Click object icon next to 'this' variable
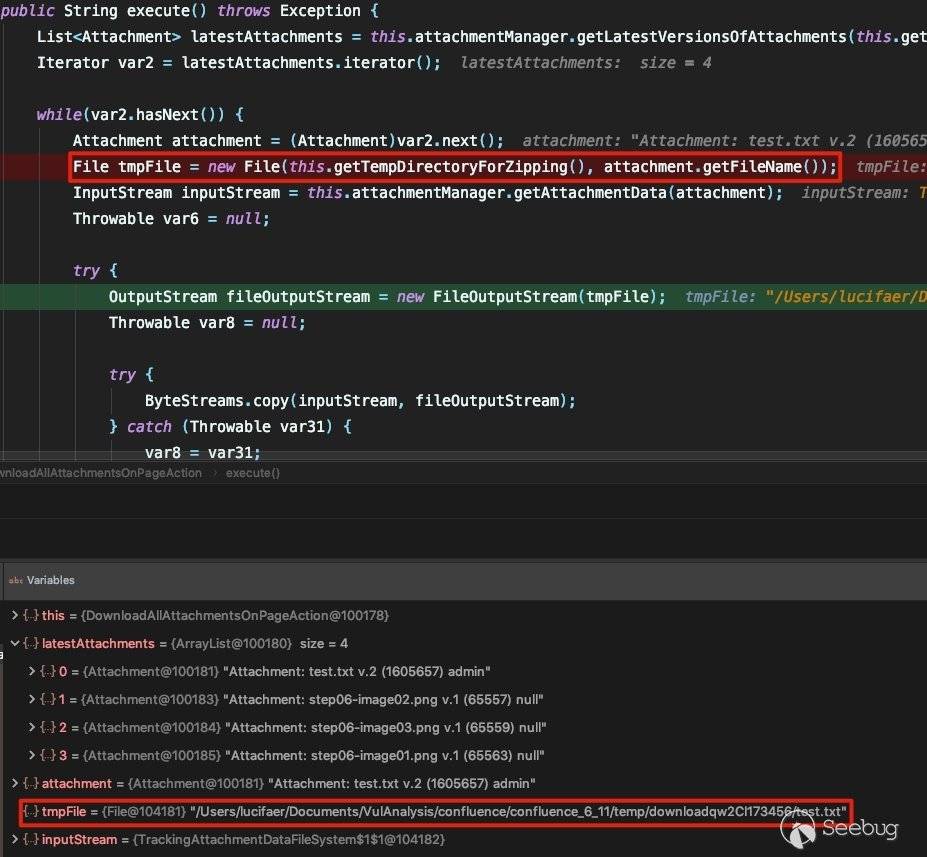Viewport: 927px width, 857px height. 31,615
